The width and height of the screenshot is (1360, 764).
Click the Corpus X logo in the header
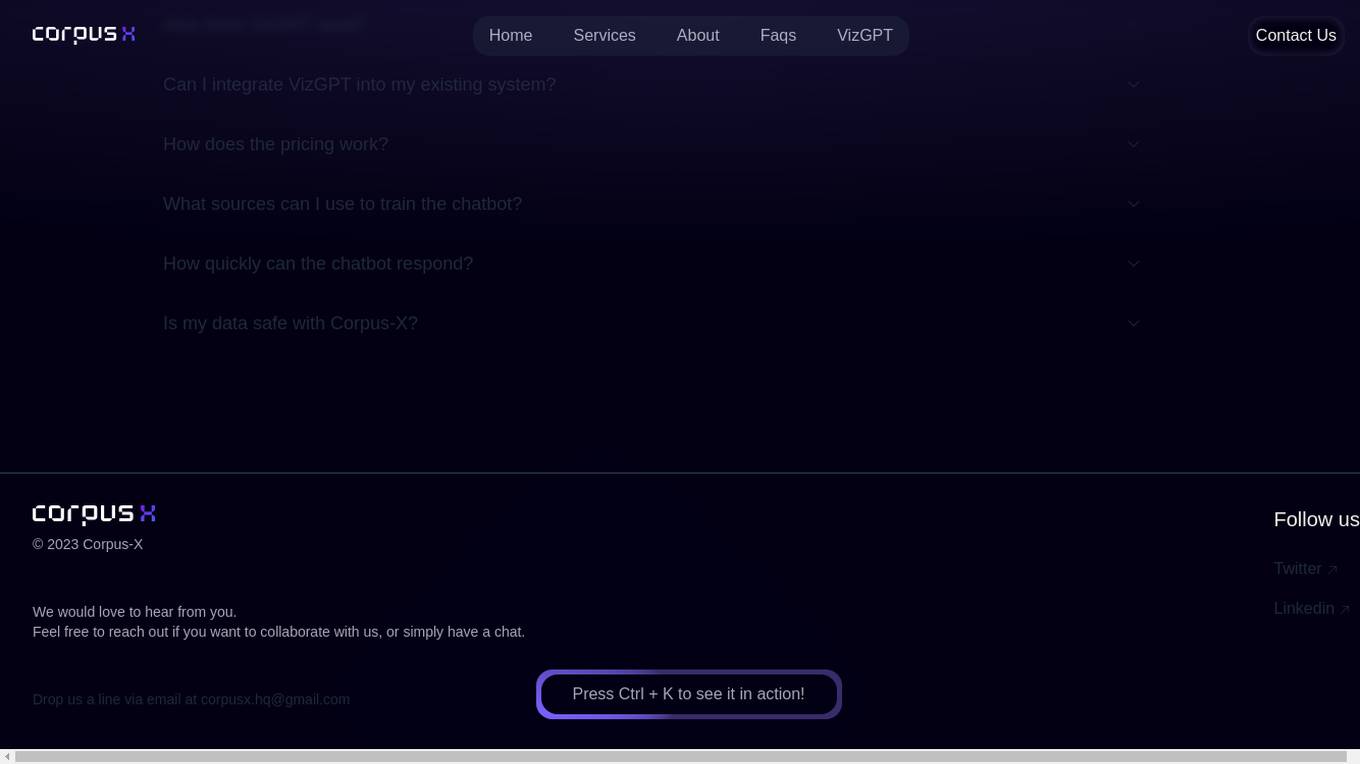(x=84, y=35)
